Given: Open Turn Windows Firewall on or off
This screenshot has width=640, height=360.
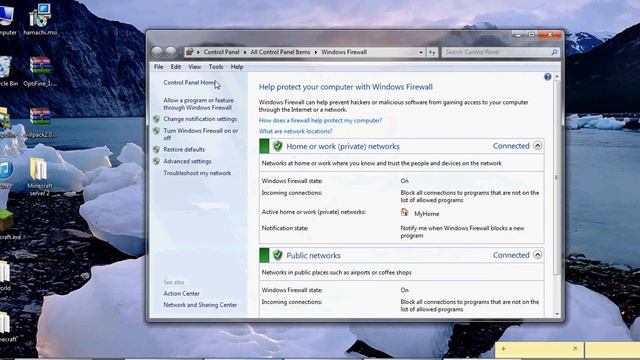Looking at the screenshot, I should (x=200, y=134).
